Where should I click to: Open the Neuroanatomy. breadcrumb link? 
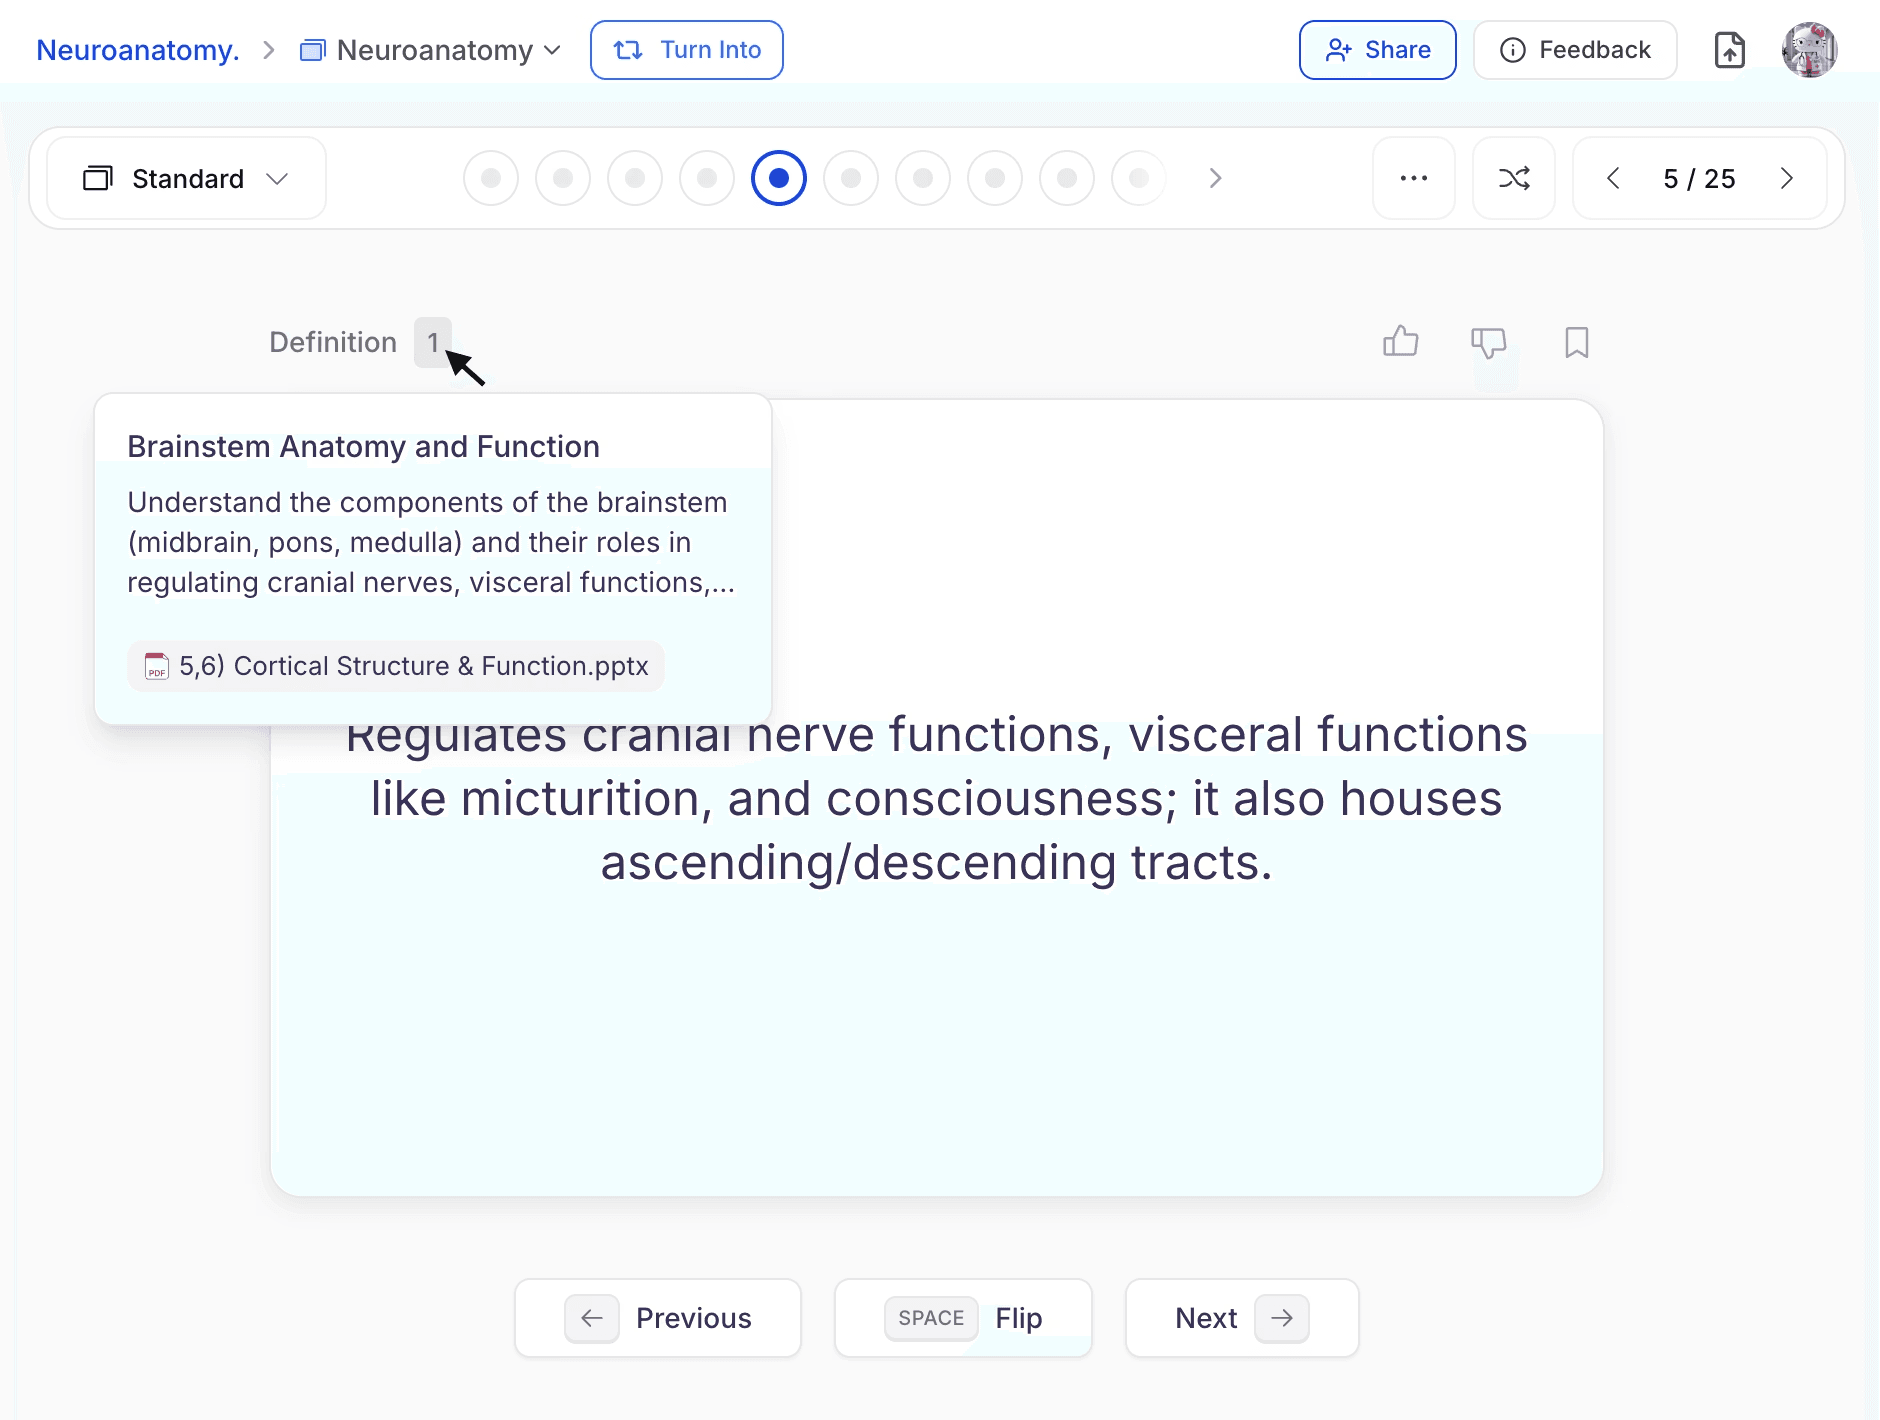pyautogui.click(x=138, y=50)
